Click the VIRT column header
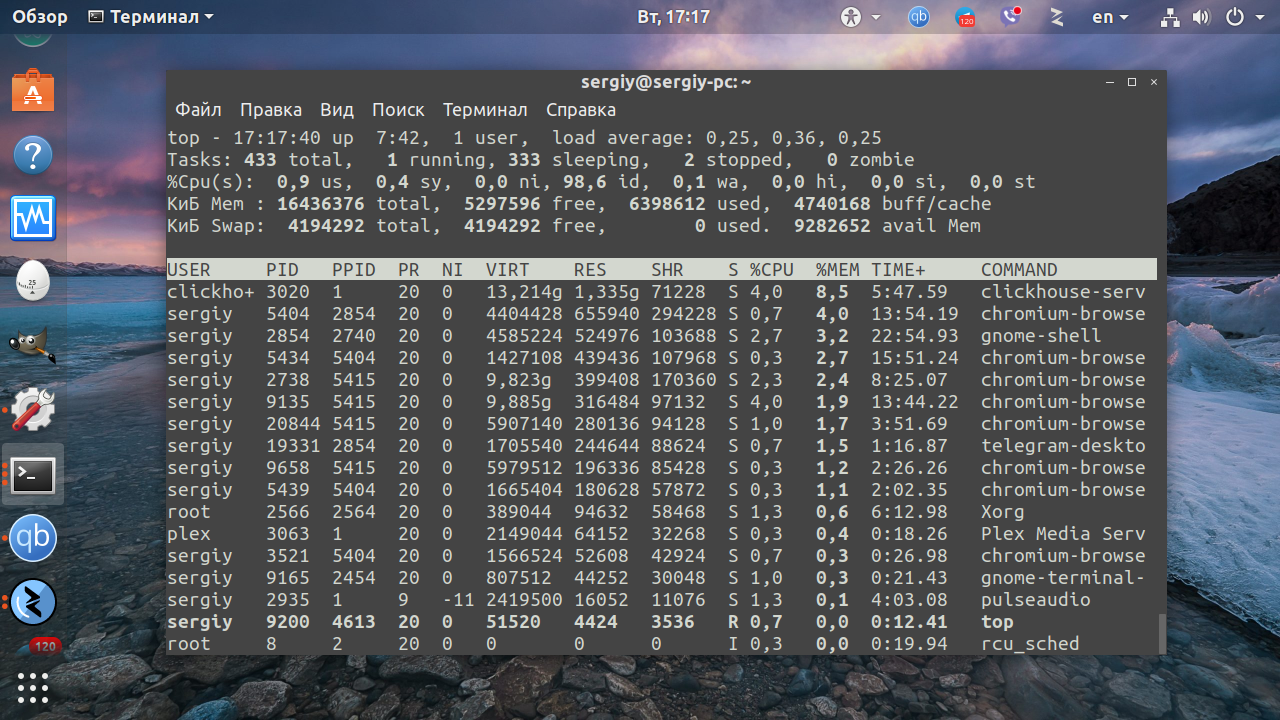The height and width of the screenshot is (720, 1280). (x=508, y=270)
